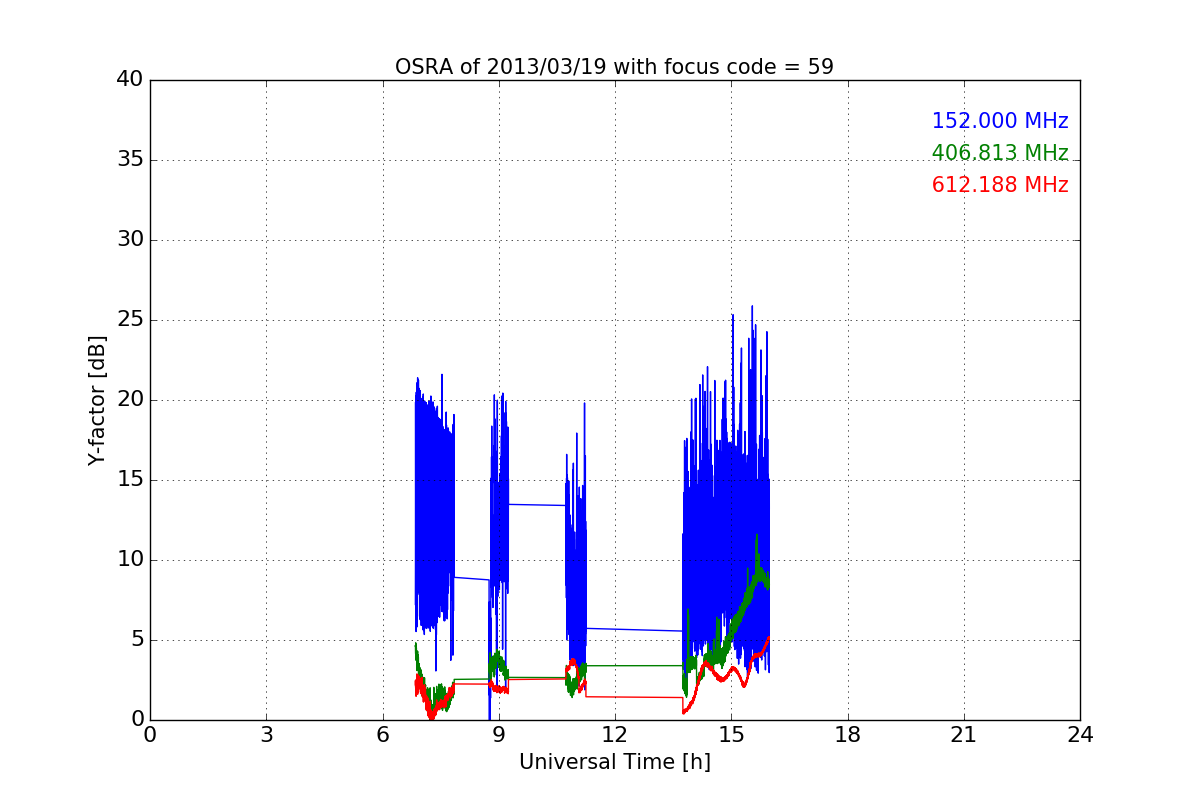Screen dimensions: 1200x800
Task: Click the y-axis tick label 25
Action: click(130, 320)
